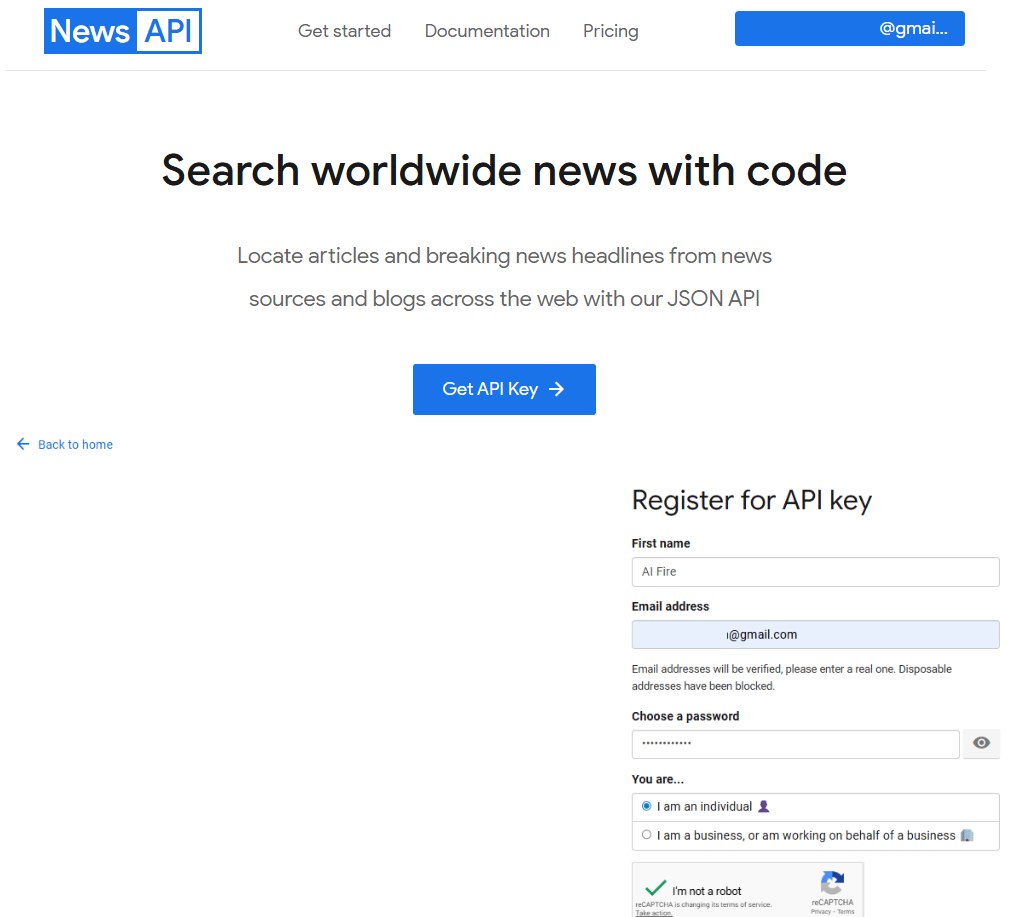Screen dimensions: 1012x917
Task: Focus the First name input field
Action: pos(815,572)
